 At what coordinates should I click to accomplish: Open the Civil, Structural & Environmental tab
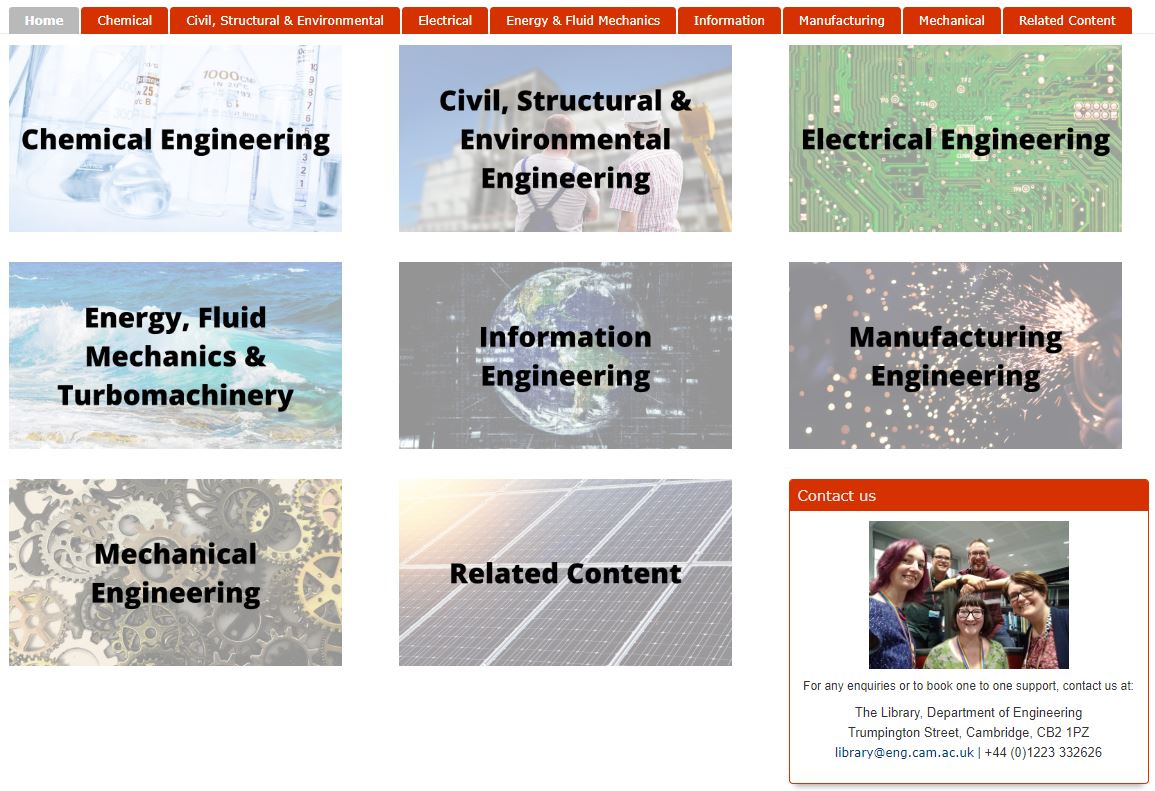pyautogui.click(x=285, y=19)
